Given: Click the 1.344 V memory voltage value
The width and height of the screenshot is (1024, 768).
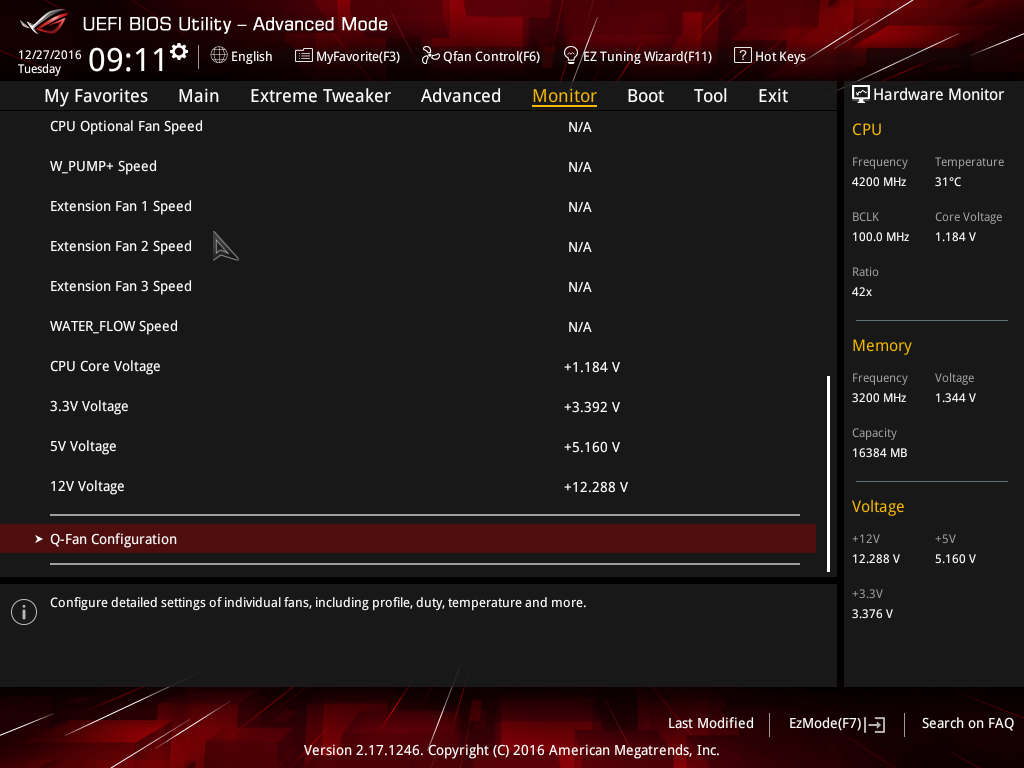Looking at the screenshot, I should pos(955,398).
